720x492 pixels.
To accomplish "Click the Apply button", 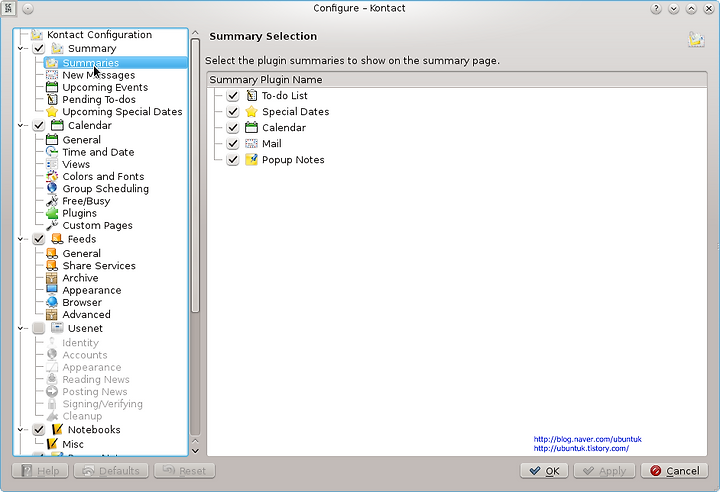I will coord(604,471).
